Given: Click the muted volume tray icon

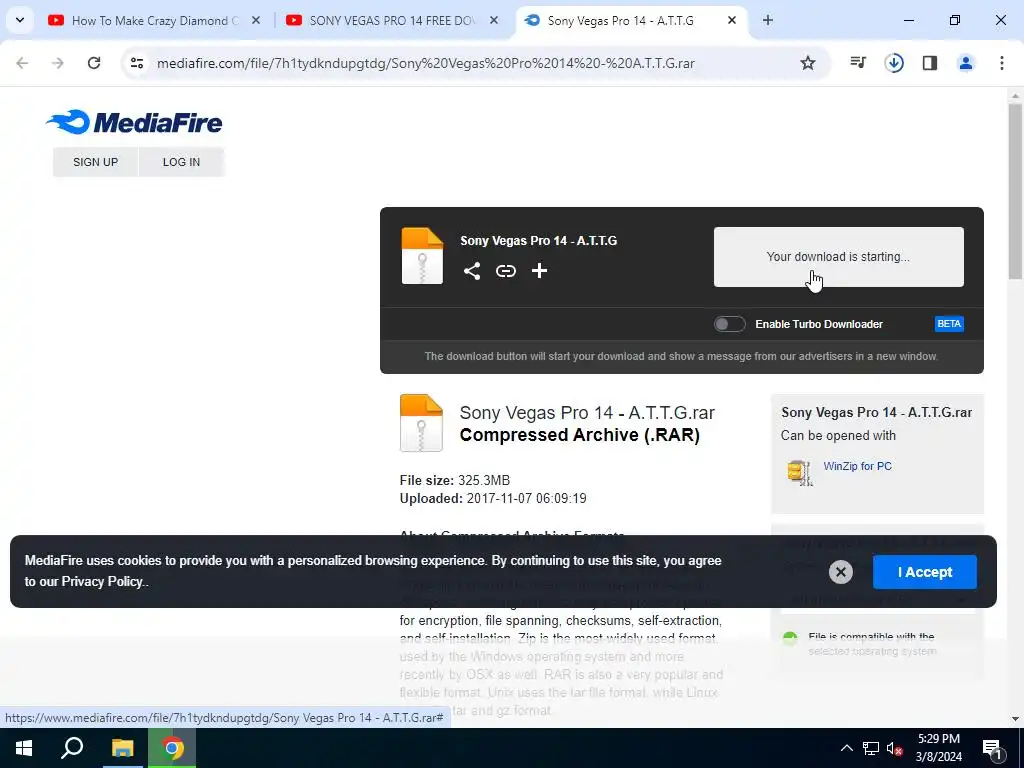Looking at the screenshot, I should pyautogui.click(x=894, y=748).
